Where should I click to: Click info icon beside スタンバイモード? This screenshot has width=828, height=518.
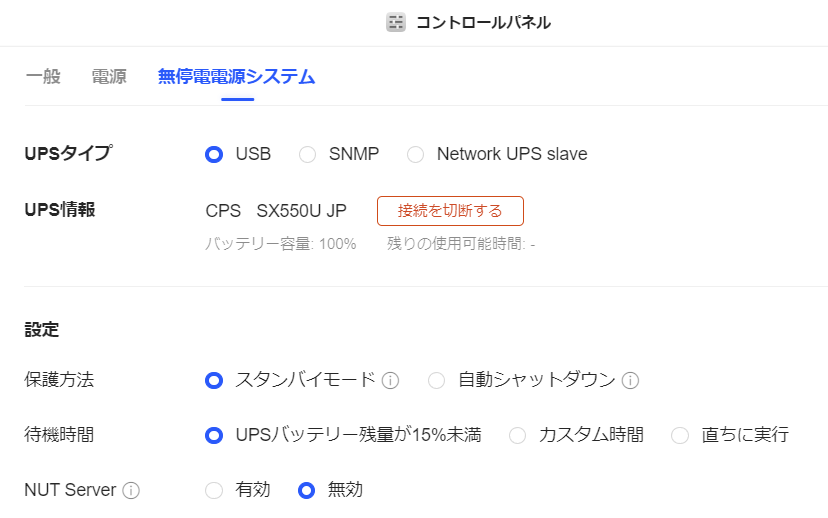tap(391, 380)
